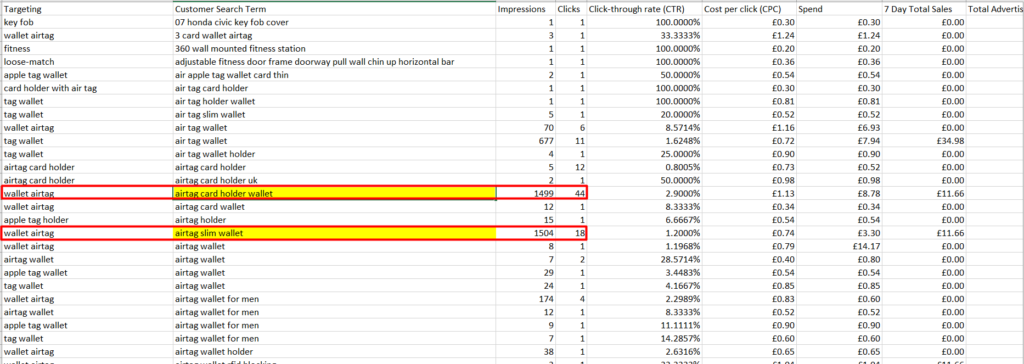Image resolution: width=1024 pixels, height=364 pixels.
Task: Select the £1.13 cost per click cell
Action: (x=749, y=193)
